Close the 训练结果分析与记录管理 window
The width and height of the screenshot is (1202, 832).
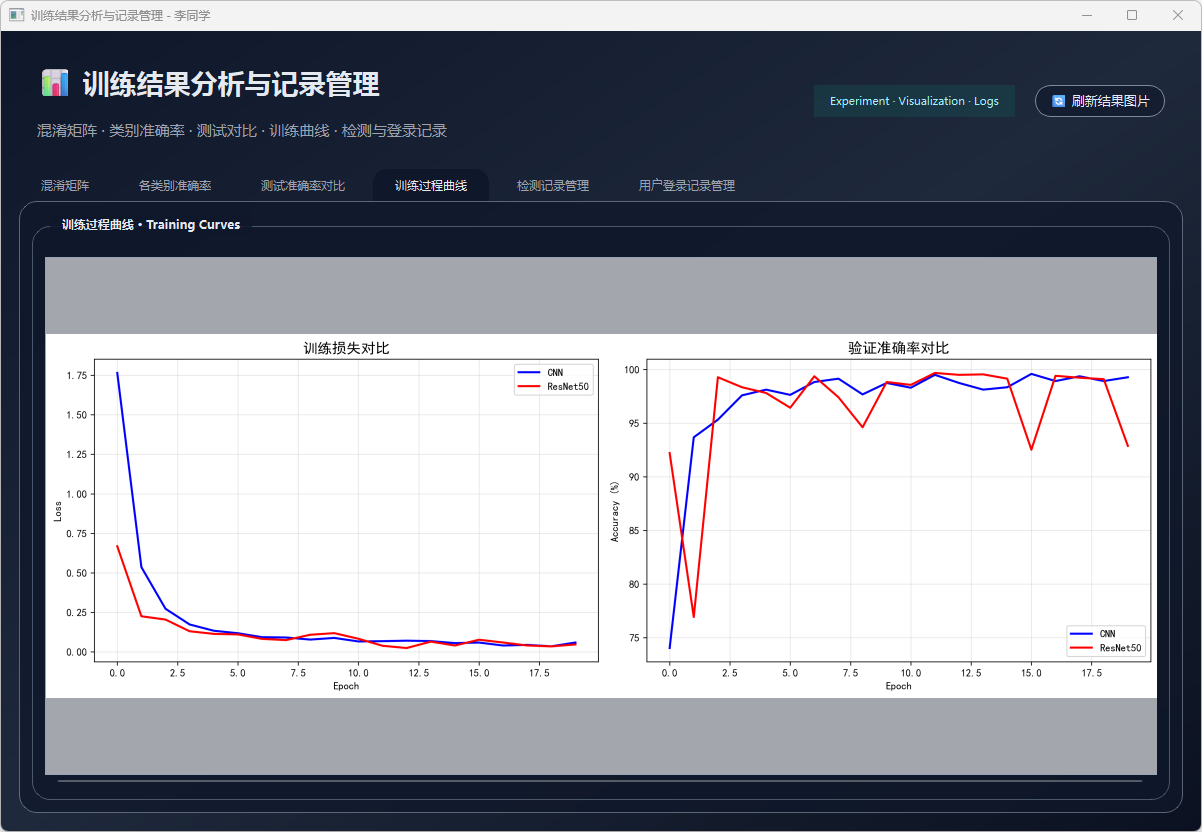[1177, 16]
